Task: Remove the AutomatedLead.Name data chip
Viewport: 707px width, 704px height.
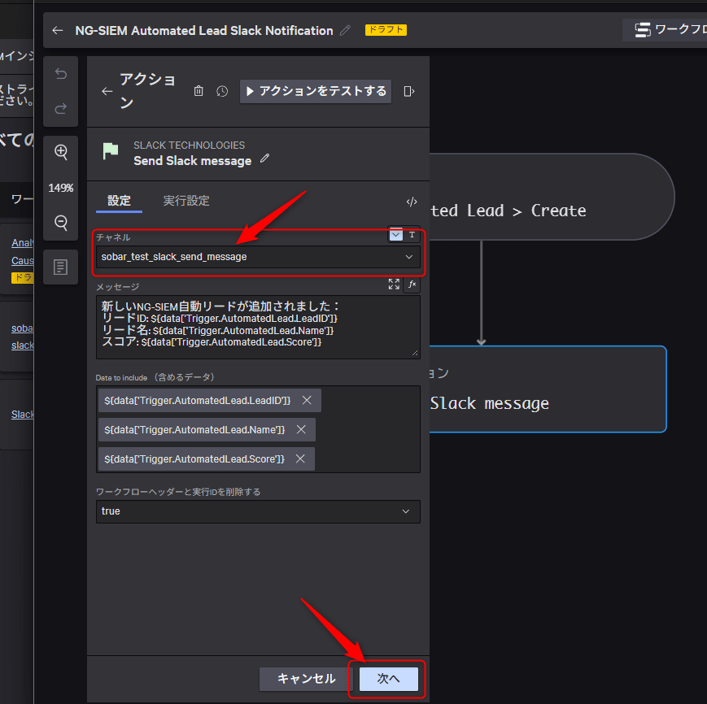Action: pyautogui.click(x=301, y=429)
